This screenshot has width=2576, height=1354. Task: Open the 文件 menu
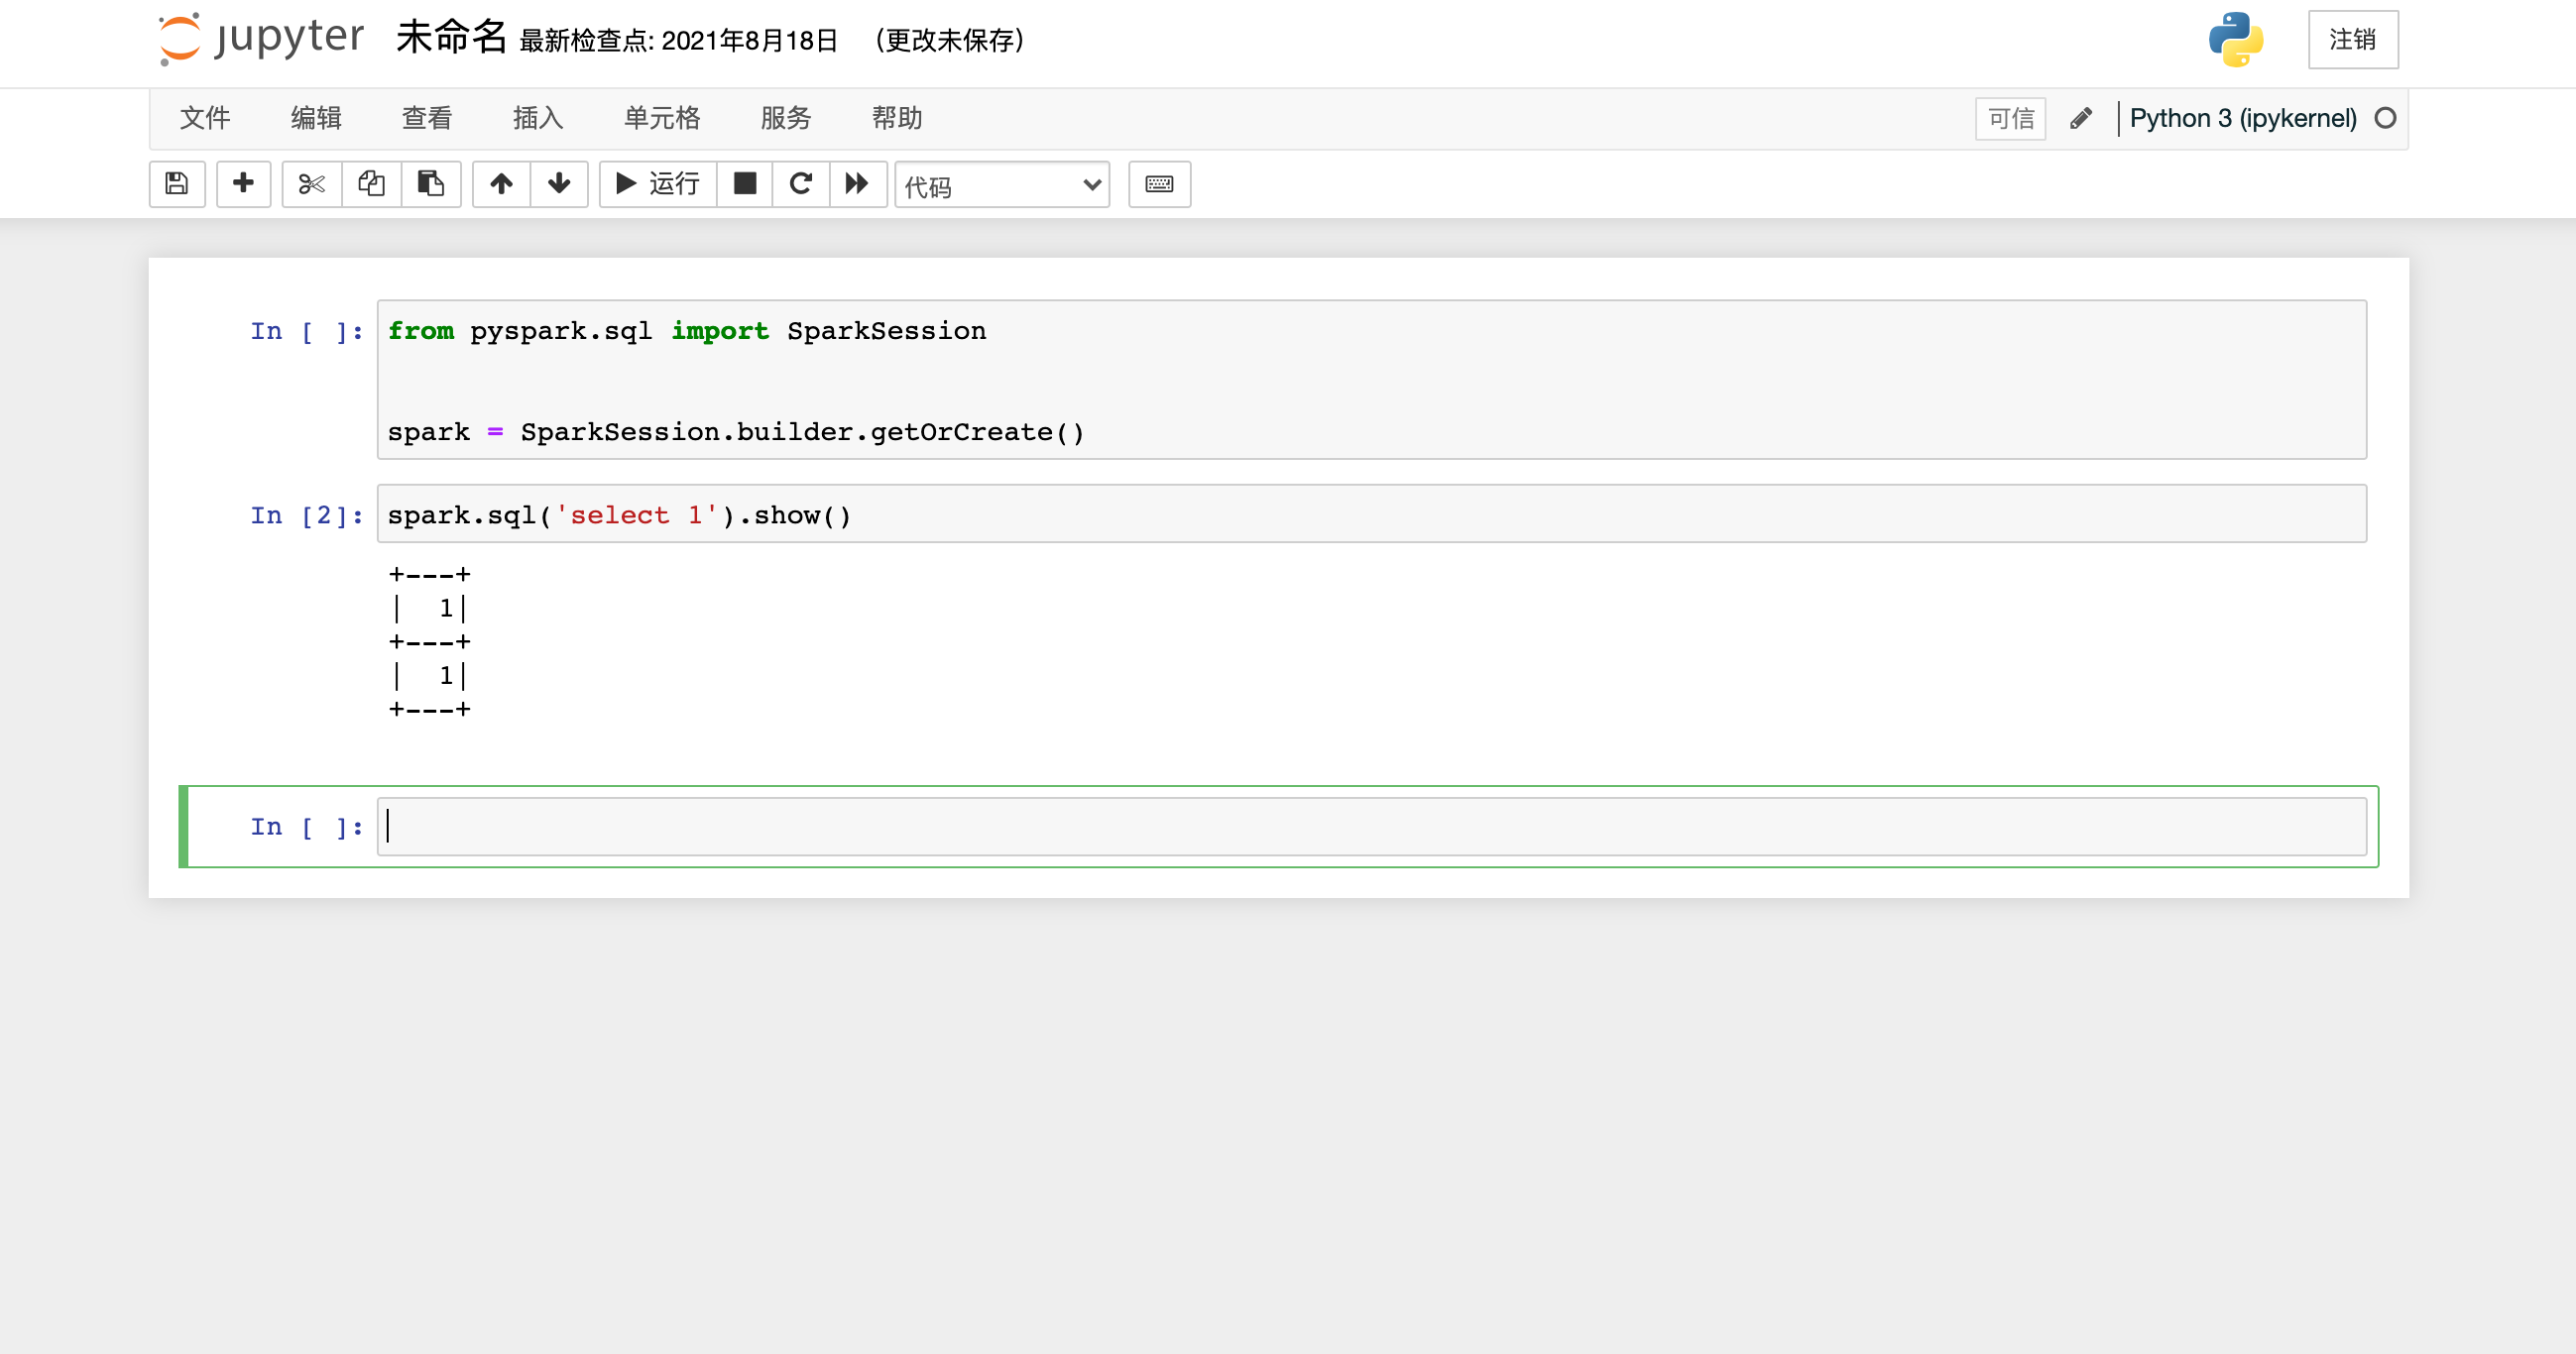pos(204,118)
